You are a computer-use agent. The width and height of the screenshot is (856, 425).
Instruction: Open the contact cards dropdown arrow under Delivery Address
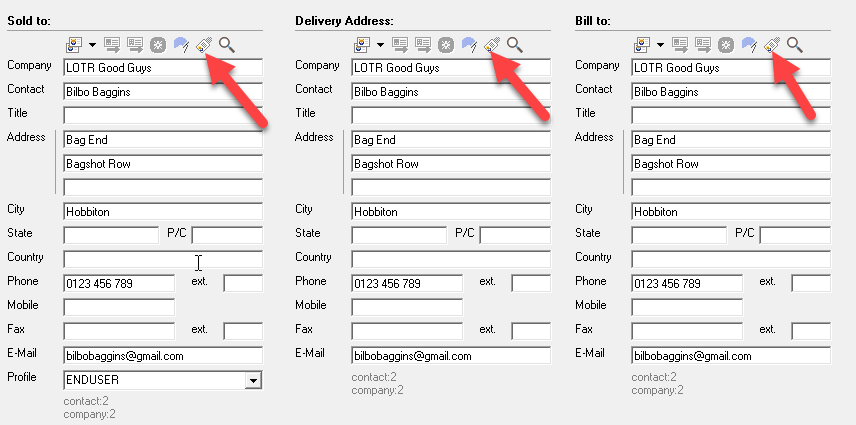[x=380, y=44]
